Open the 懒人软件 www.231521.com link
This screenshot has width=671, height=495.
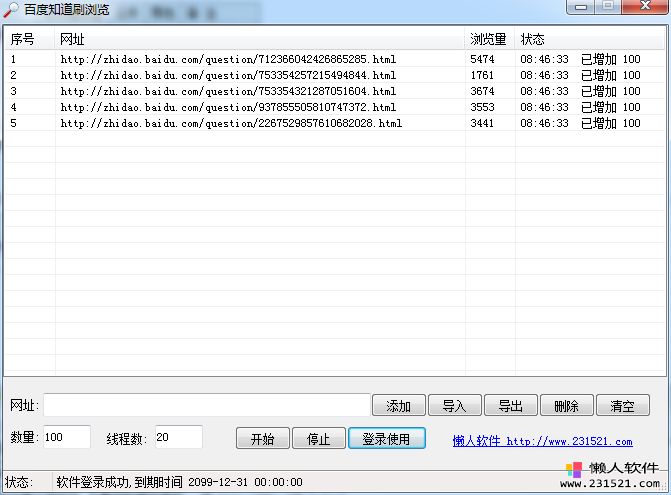543,441
